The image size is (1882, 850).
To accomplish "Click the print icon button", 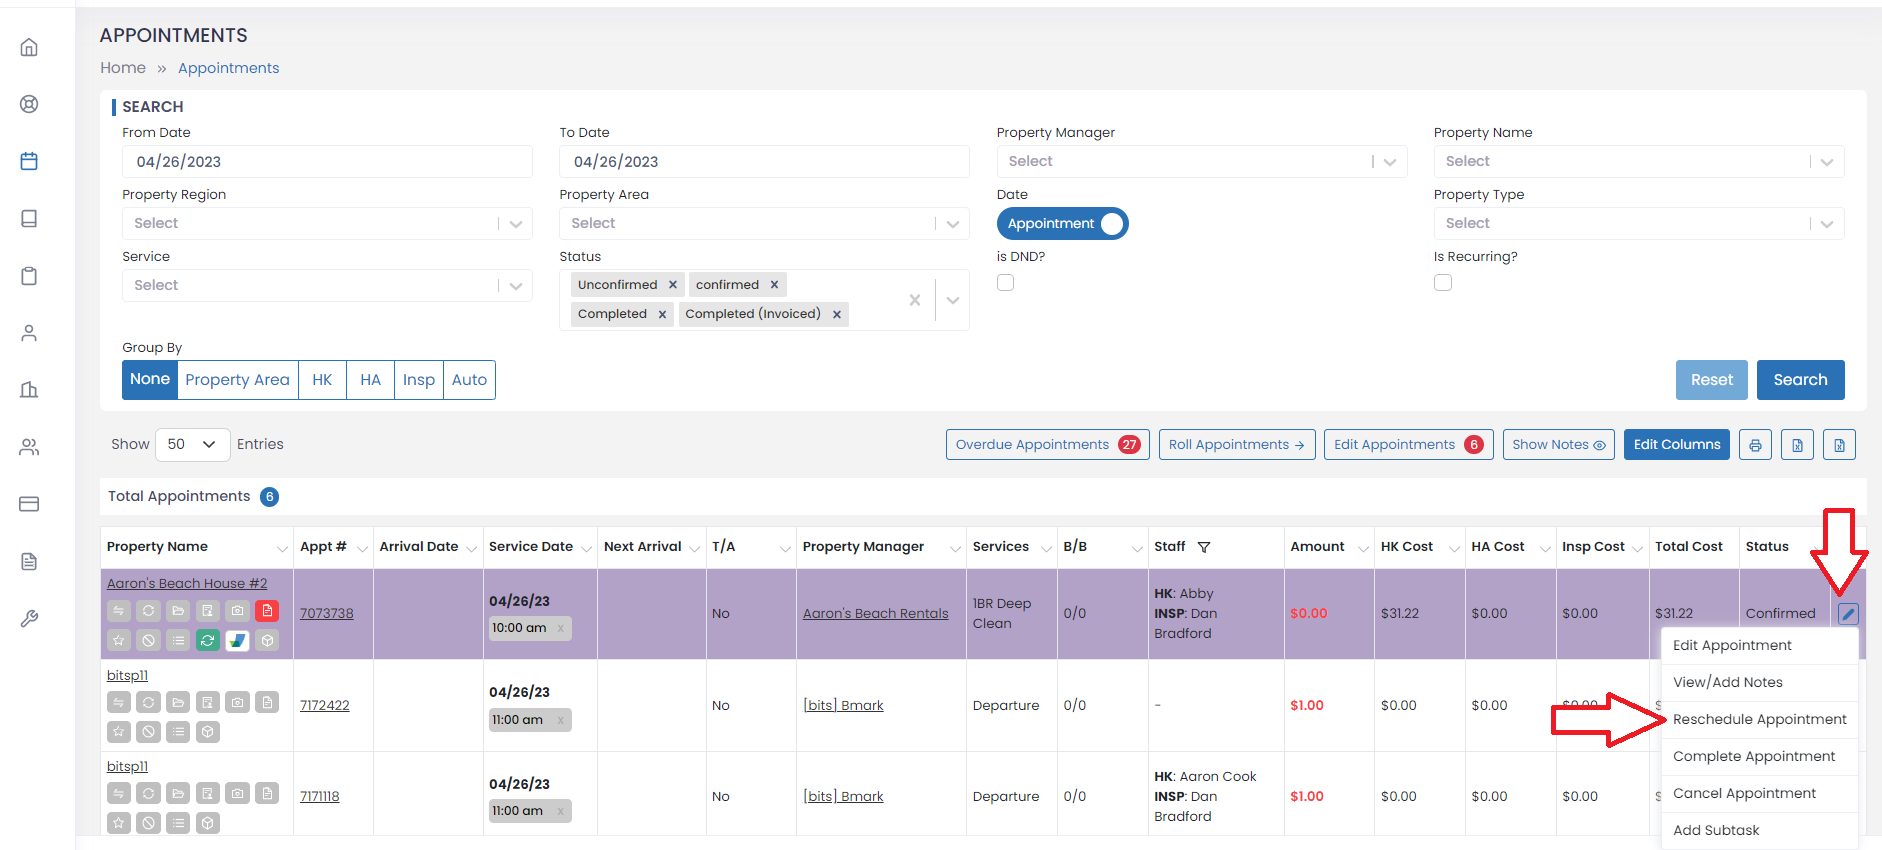I will pyautogui.click(x=1755, y=445).
